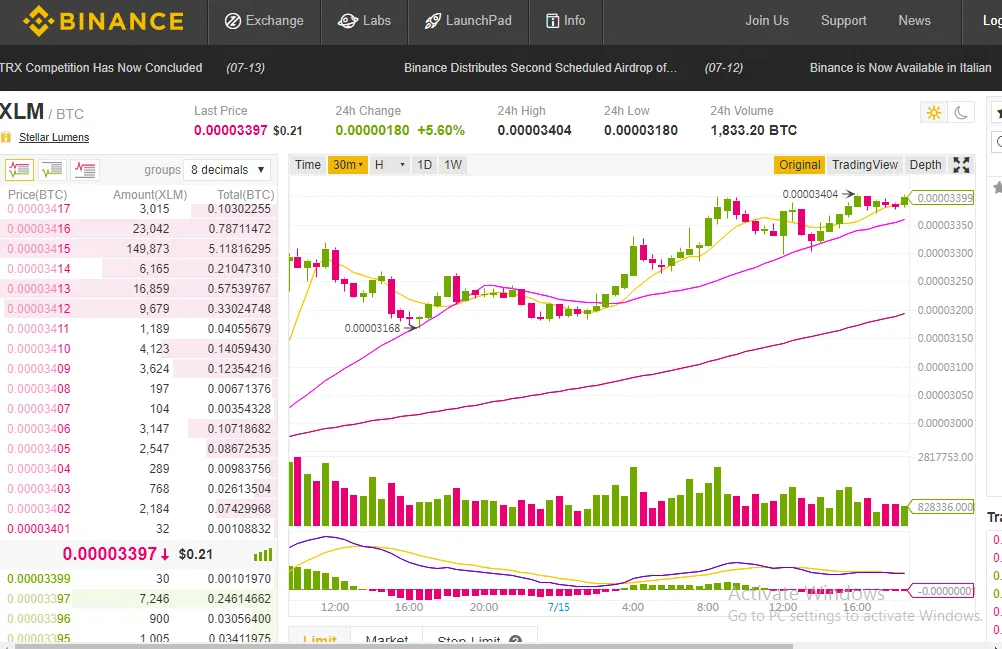Select sell order price 0.00003415
The image size is (1002, 649).
[38, 248]
